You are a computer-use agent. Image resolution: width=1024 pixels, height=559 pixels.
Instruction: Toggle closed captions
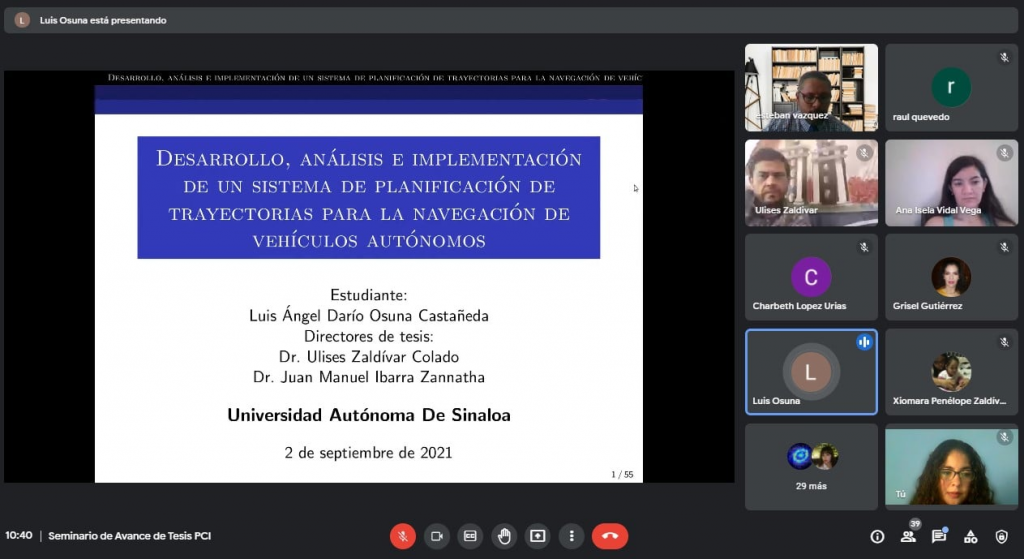[470, 536]
